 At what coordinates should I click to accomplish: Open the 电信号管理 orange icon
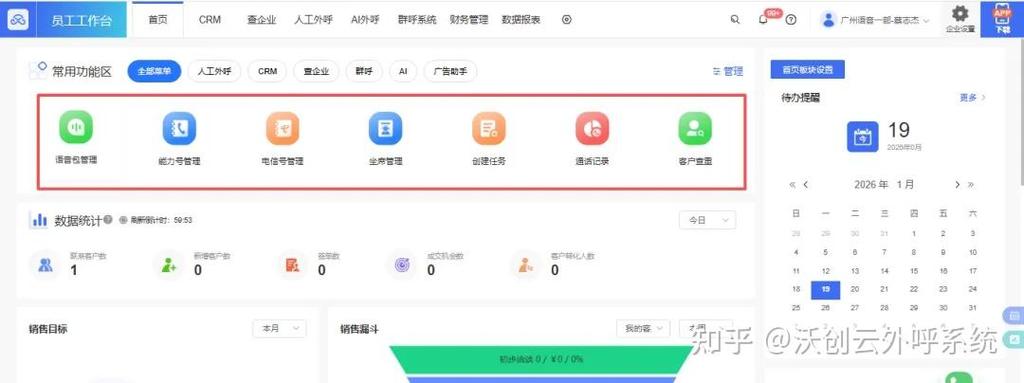(x=282, y=128)
